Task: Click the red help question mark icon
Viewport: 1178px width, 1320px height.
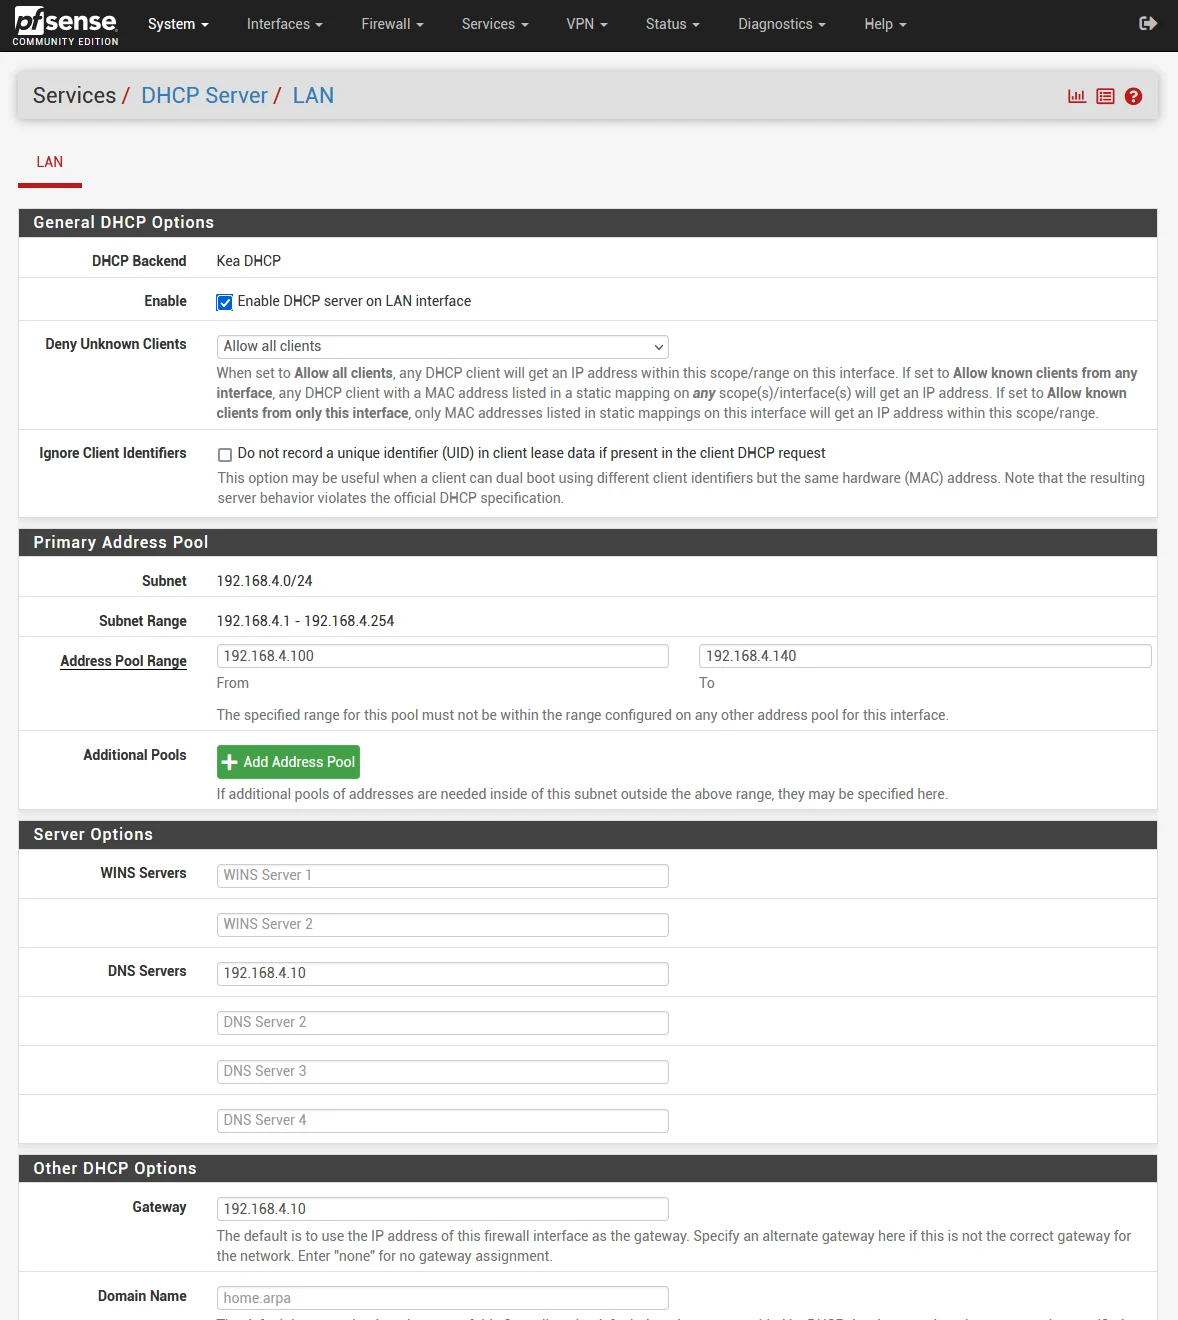Action: 1133,96
